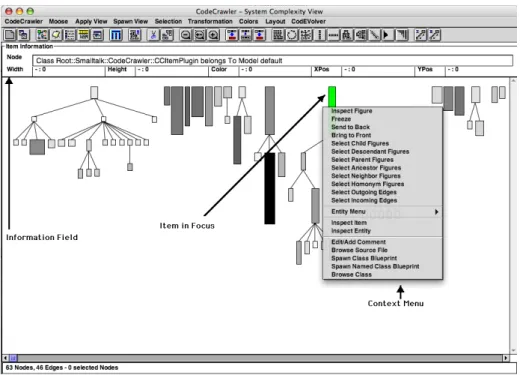Open the CodeCrawler menu
The height and width of the screenshot is (375, 520).
pos(23,21)
